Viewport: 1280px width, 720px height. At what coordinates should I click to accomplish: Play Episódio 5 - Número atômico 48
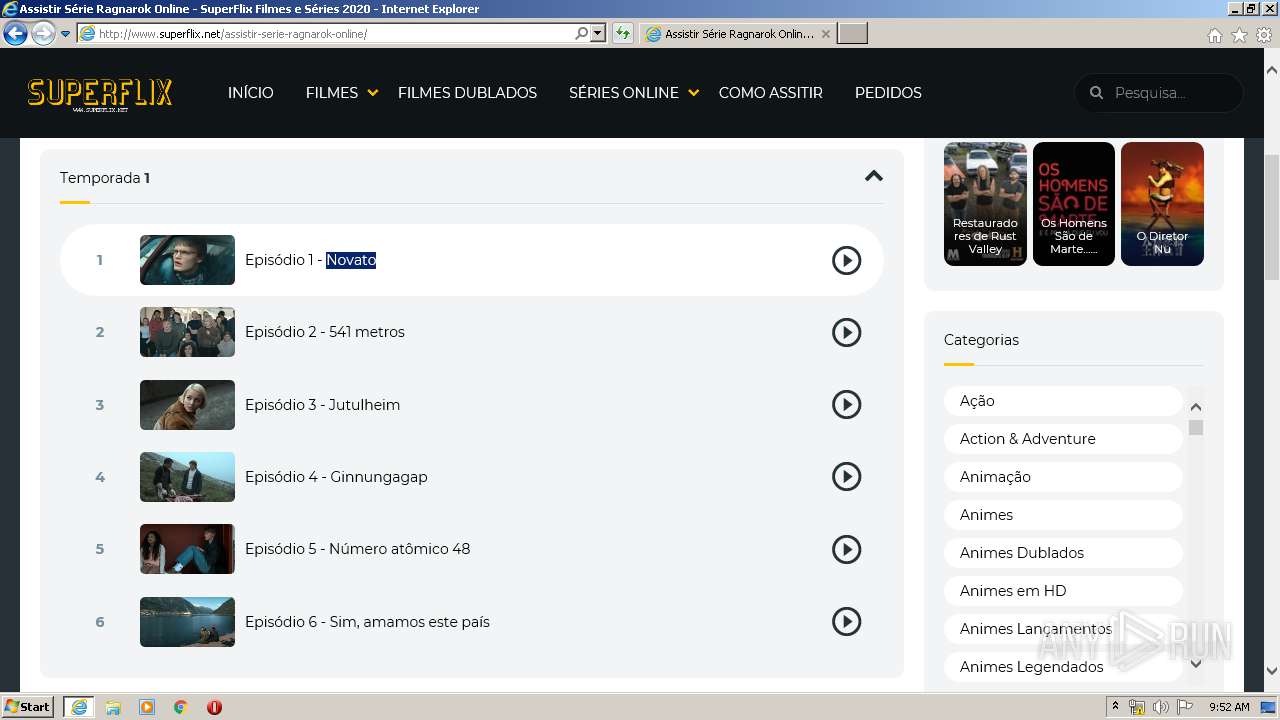[846, 549]
